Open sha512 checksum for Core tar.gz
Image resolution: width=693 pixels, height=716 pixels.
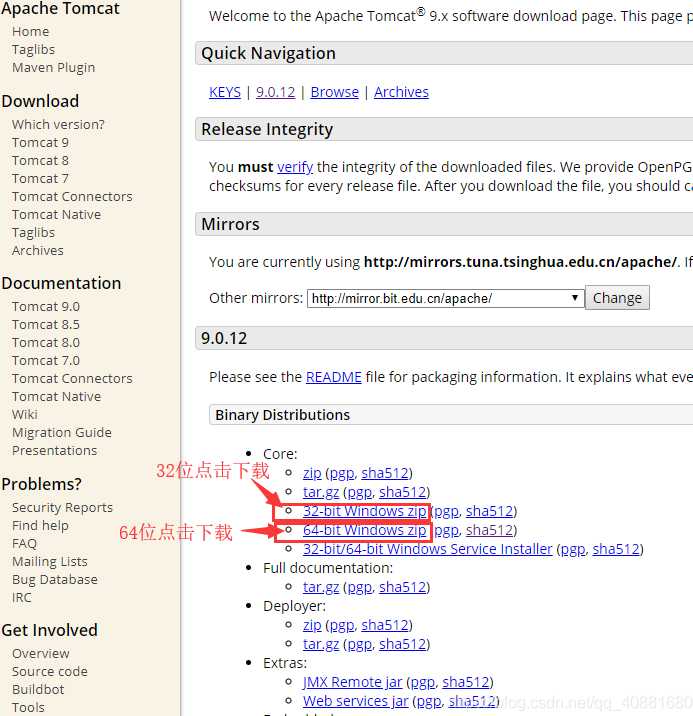(403, 492)
